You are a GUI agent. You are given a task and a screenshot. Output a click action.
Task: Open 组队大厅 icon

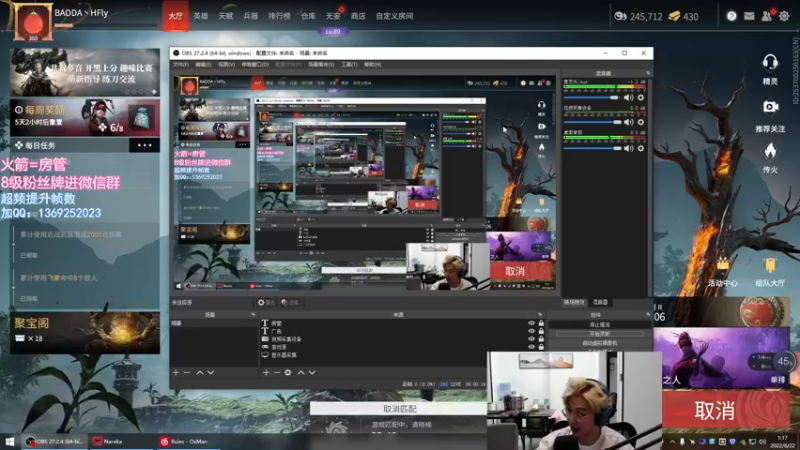click(x=770, y=265)
